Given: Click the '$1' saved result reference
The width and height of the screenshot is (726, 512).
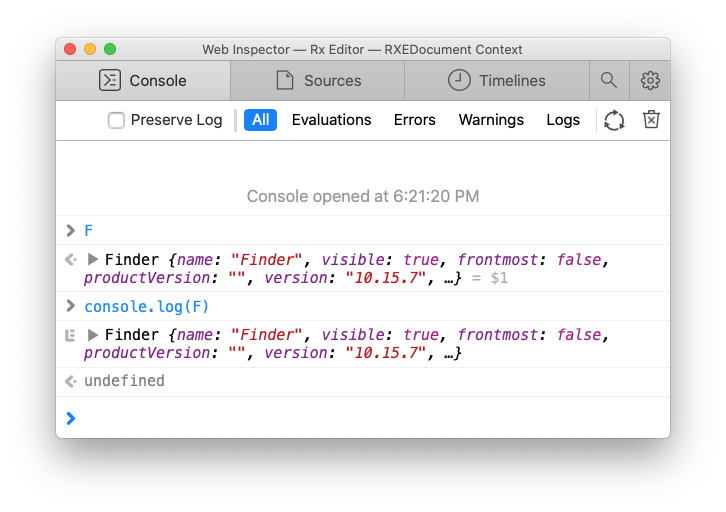Looking at the screenshot, I should click(x=499, y=278).
